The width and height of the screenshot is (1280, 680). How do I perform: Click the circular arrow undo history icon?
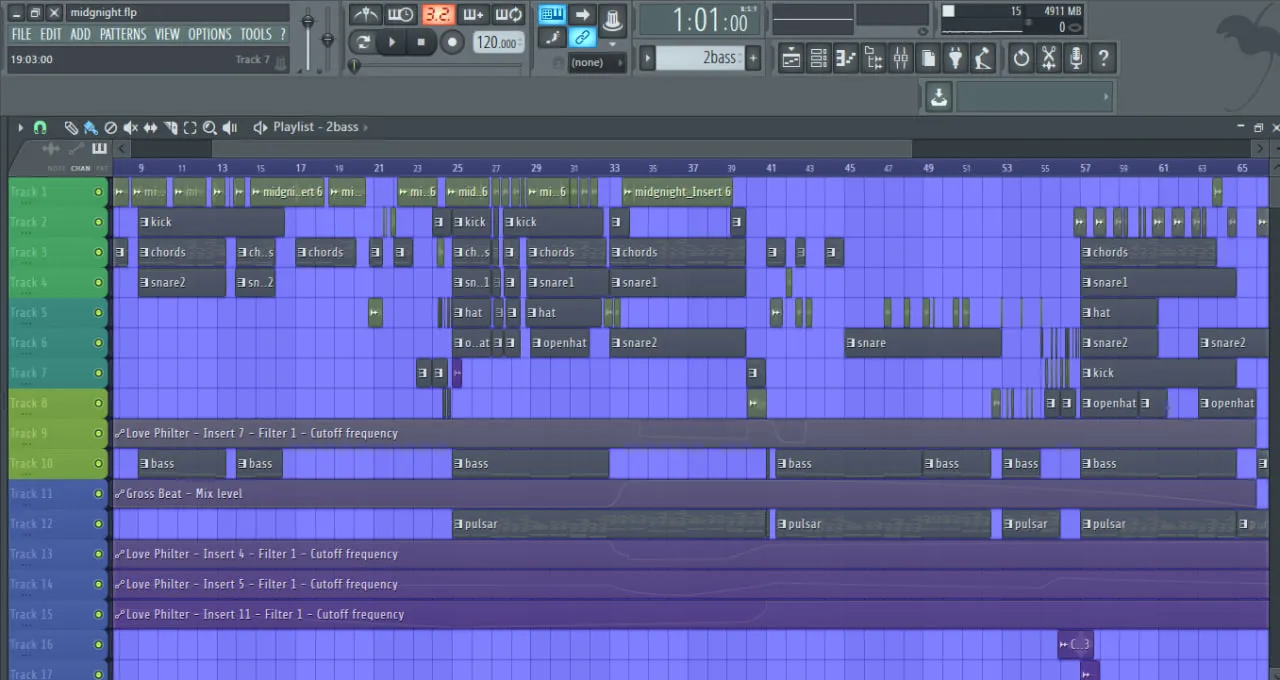tap(1021, 59)
